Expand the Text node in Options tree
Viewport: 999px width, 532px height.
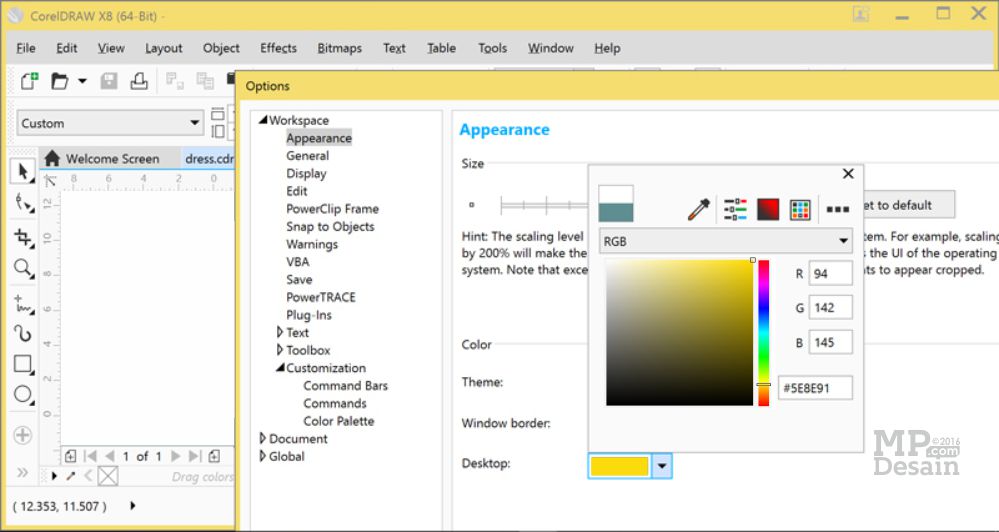(x=280, y=332)
